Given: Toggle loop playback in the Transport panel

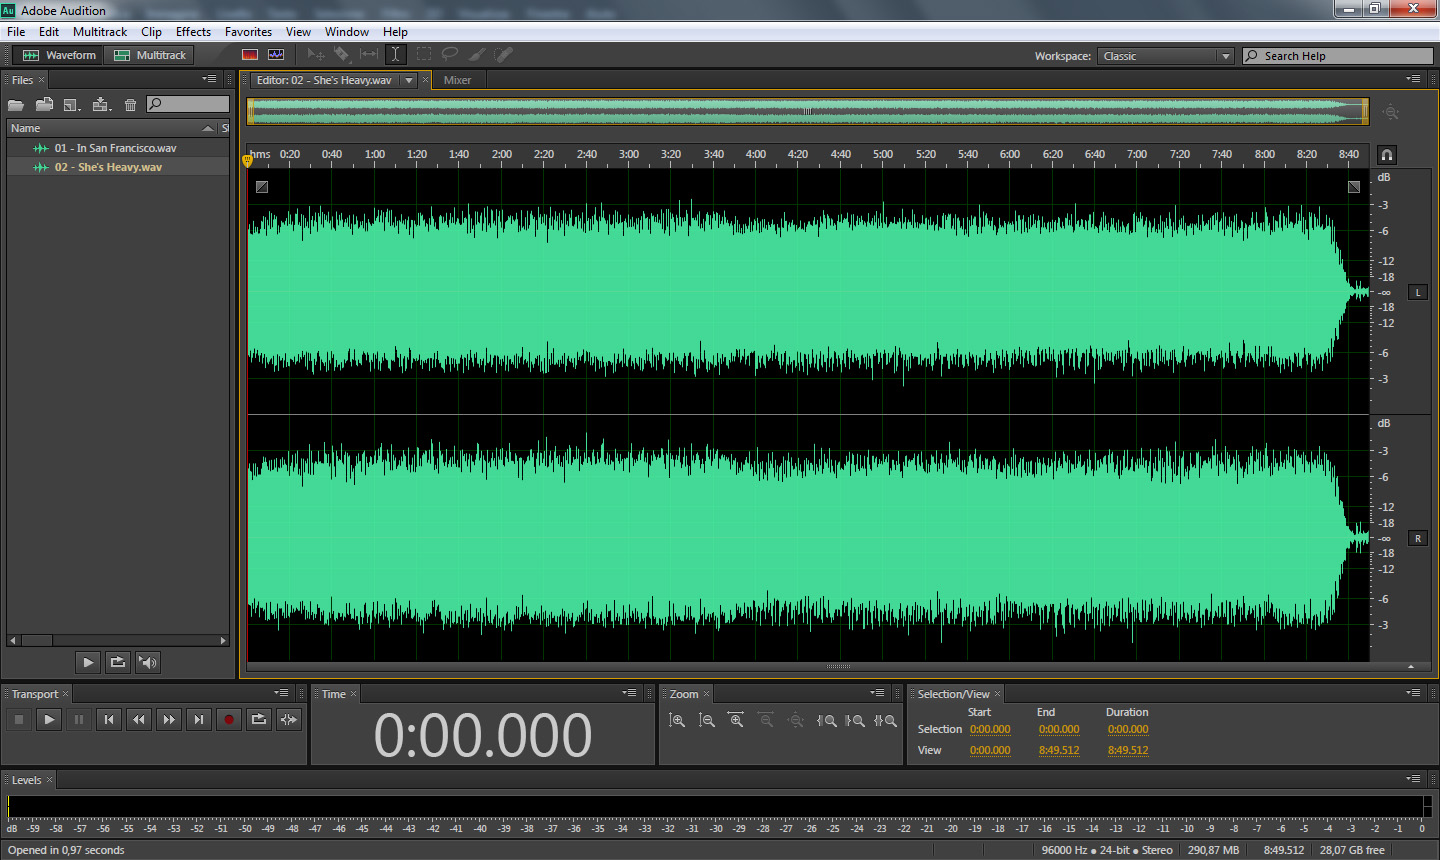Looking at the screenshot, I should [x=259, y=719].
